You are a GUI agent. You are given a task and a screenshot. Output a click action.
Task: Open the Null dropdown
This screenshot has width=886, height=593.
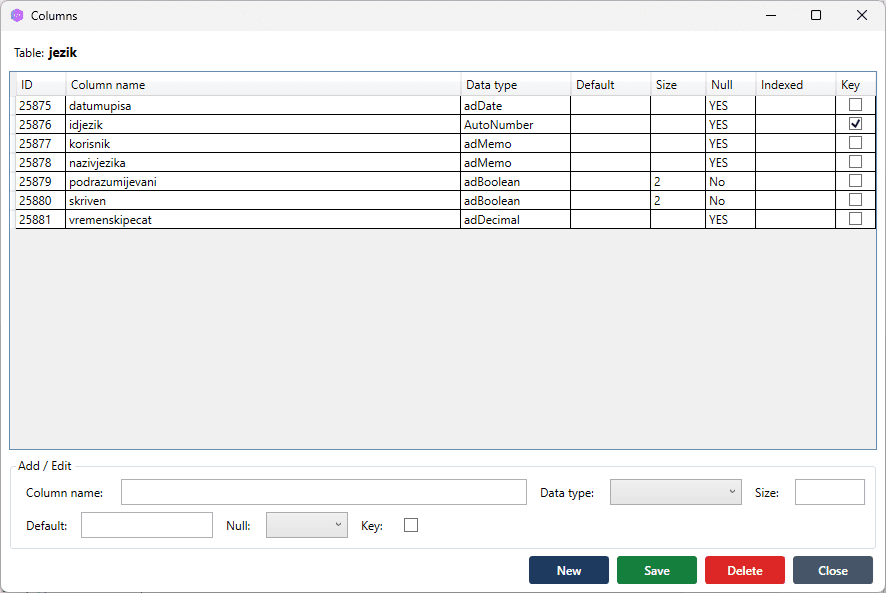coord(306,524)
